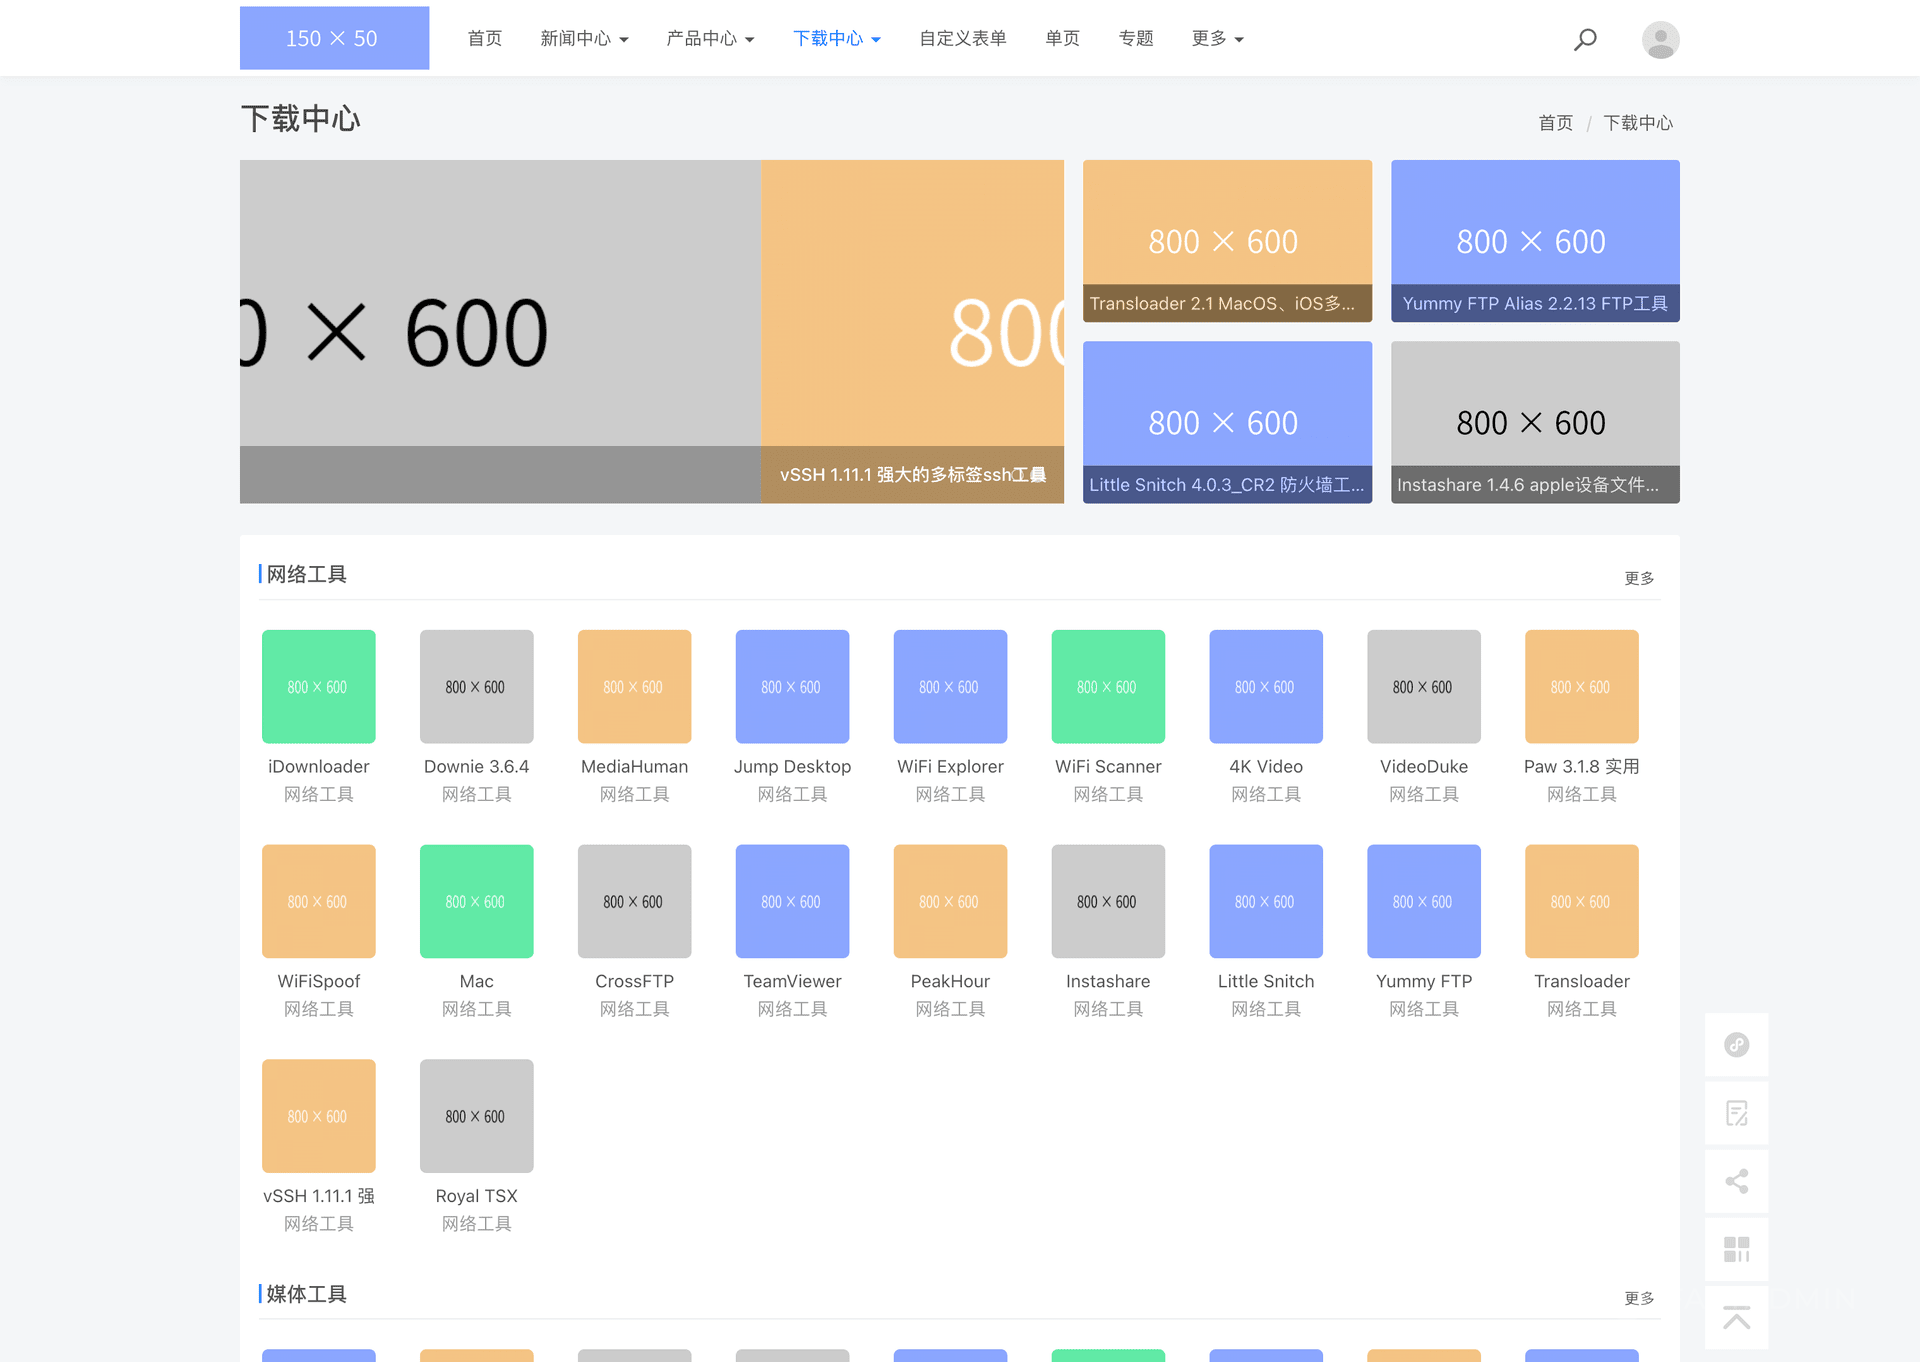Expand the 更多 navigation dropdown
The image size is (1920, 1362).
[x=1217, y=38]
